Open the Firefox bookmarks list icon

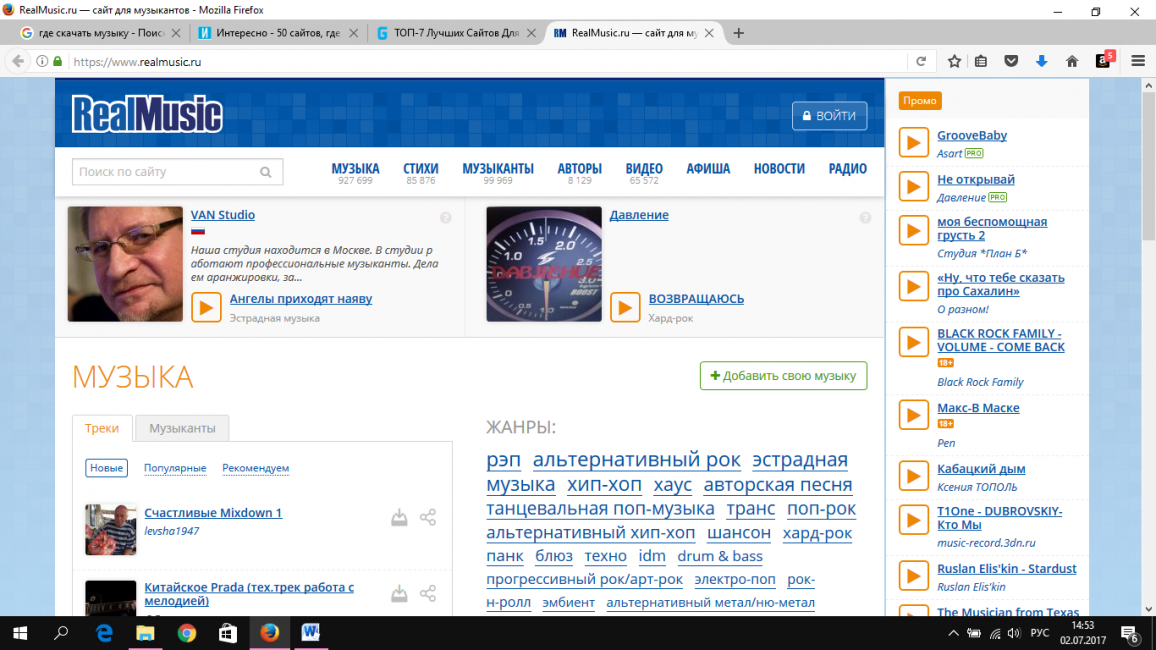click(x=981, y=62)
